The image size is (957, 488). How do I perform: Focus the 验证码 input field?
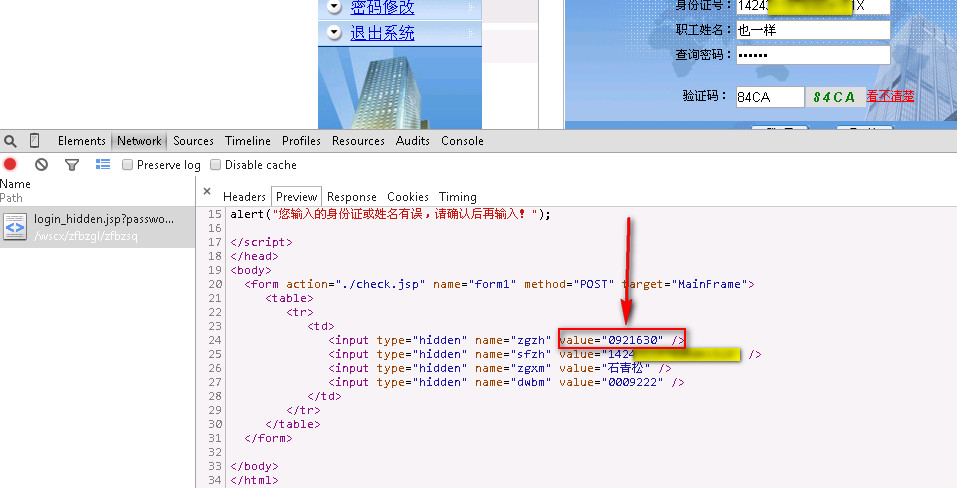pyautogui.click(x=770, y=97)
